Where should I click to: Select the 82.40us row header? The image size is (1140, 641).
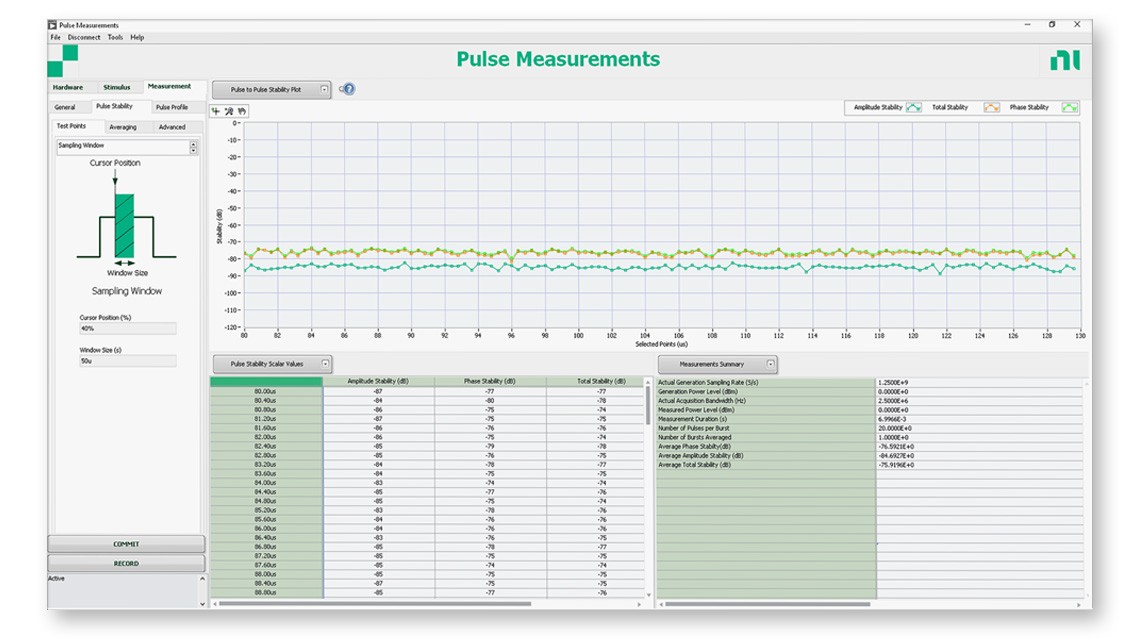266,447
